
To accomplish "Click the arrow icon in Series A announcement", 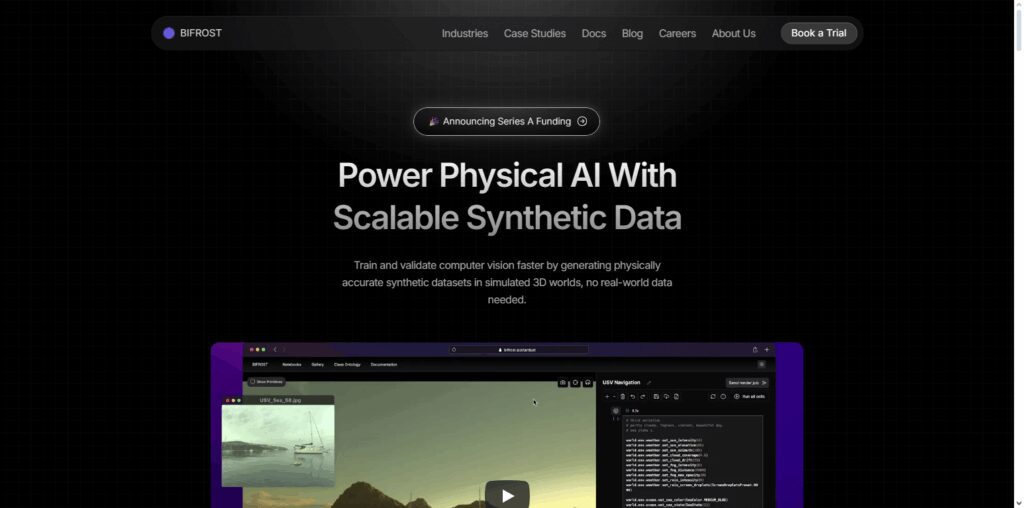I will click(x=582, y=121).
